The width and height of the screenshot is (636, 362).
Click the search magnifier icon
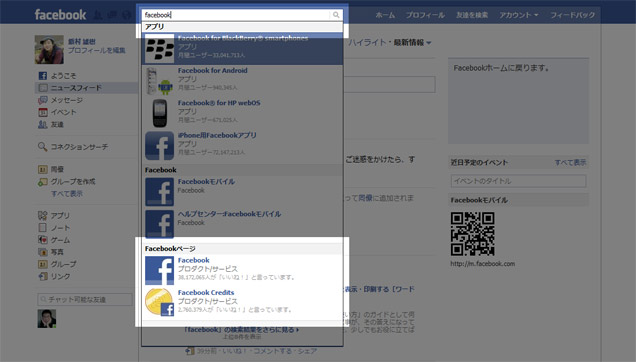pyautogui.click(x=336, y=15)
